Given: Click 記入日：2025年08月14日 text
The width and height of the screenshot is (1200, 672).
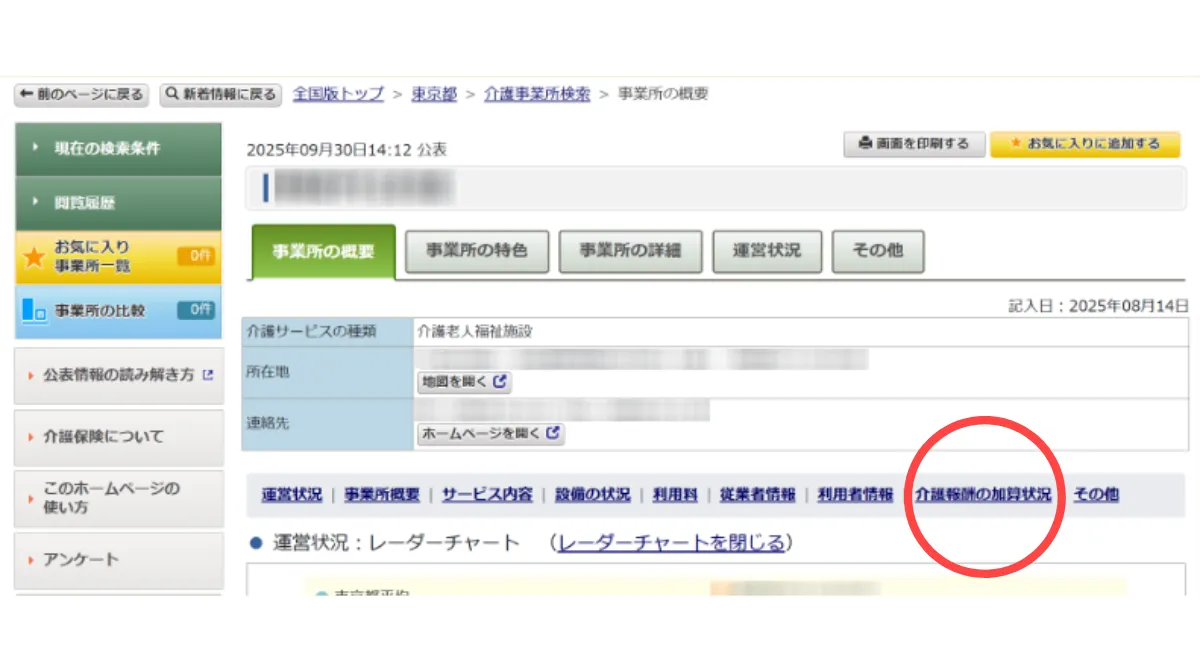Looking at the screenshot, I should [1099, 306].
